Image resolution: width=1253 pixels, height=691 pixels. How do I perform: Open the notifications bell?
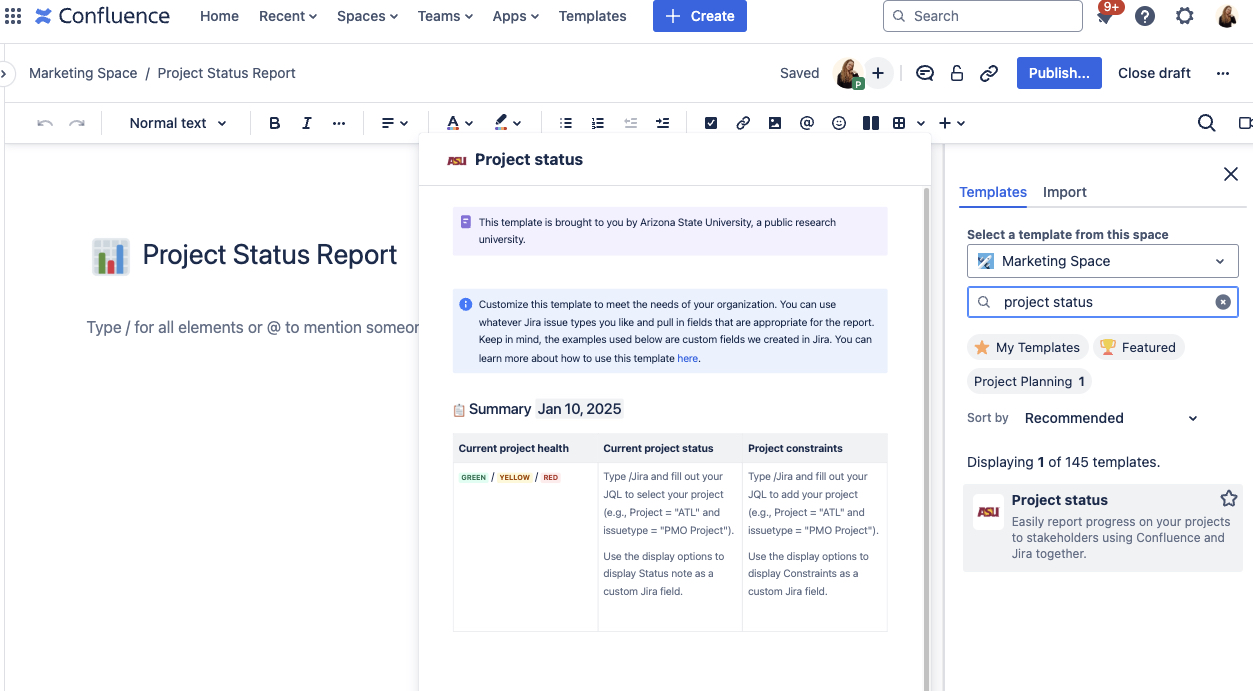click(x=1105, y=16)
